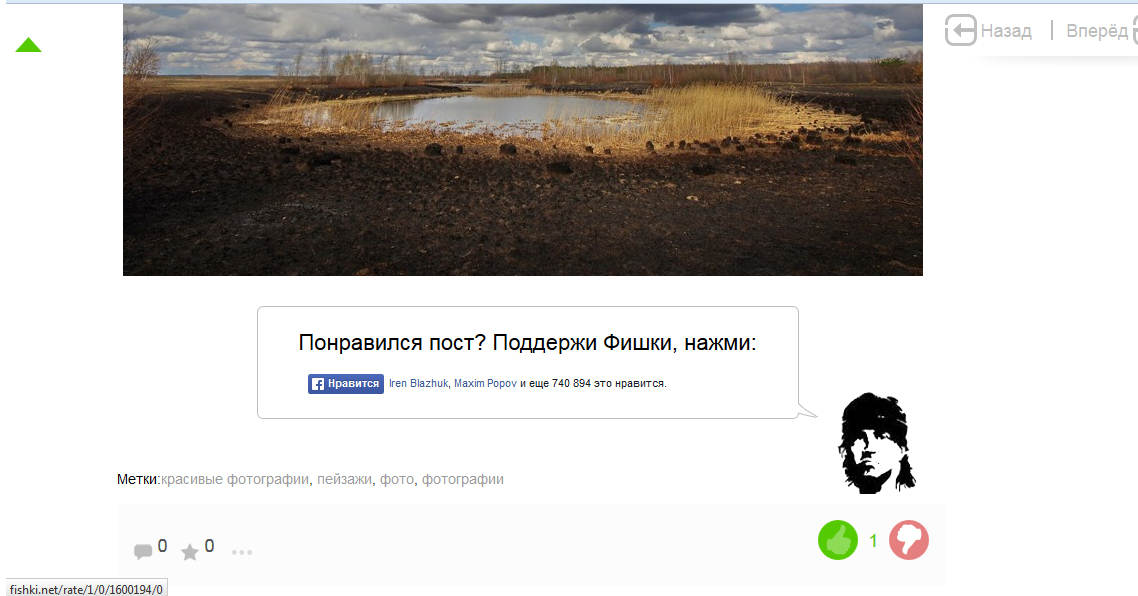
Task: Open Maxim Popov's profile link
Action: (485, 383)
